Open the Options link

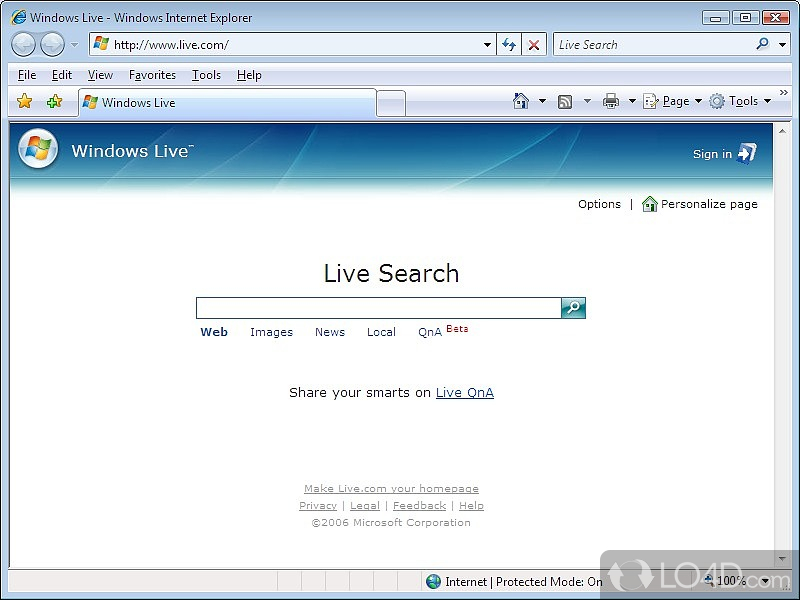599,204
